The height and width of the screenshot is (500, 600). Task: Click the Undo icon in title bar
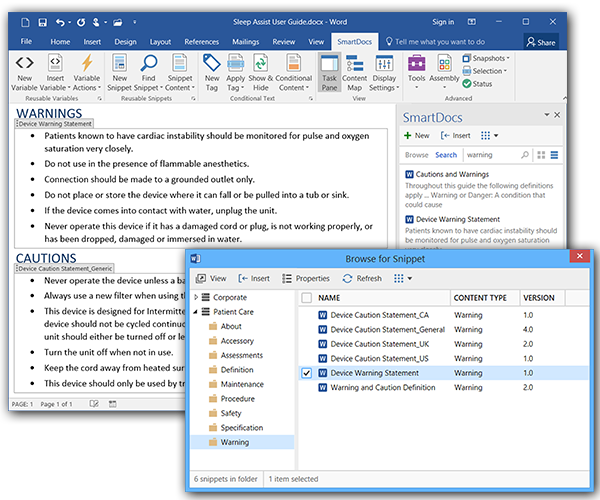pyautogui.click(x=60, y=22)
